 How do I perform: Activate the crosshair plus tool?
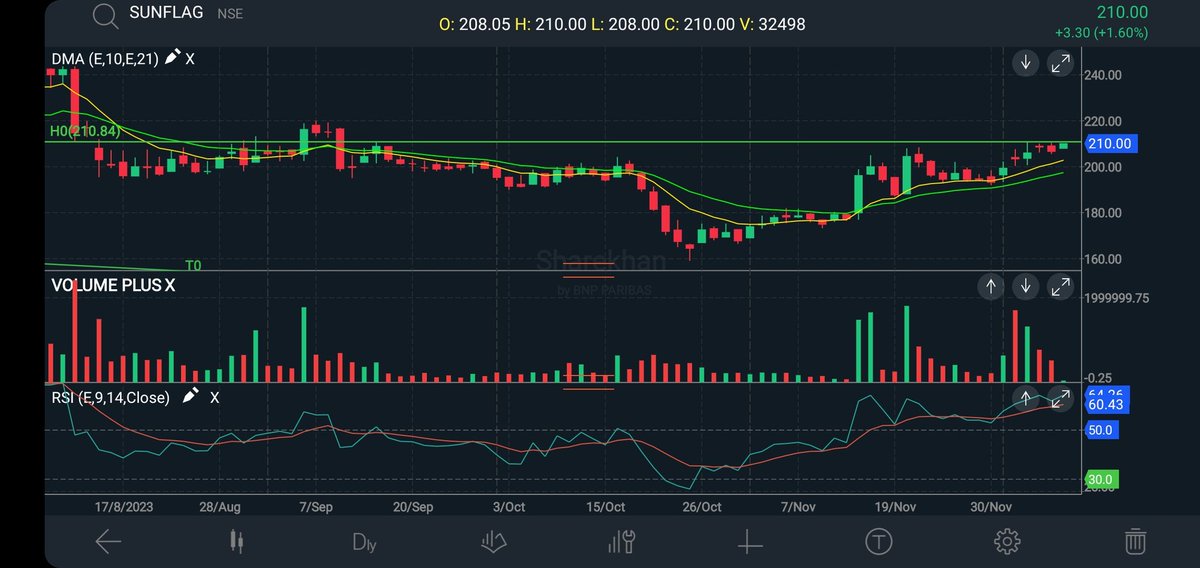750,541
